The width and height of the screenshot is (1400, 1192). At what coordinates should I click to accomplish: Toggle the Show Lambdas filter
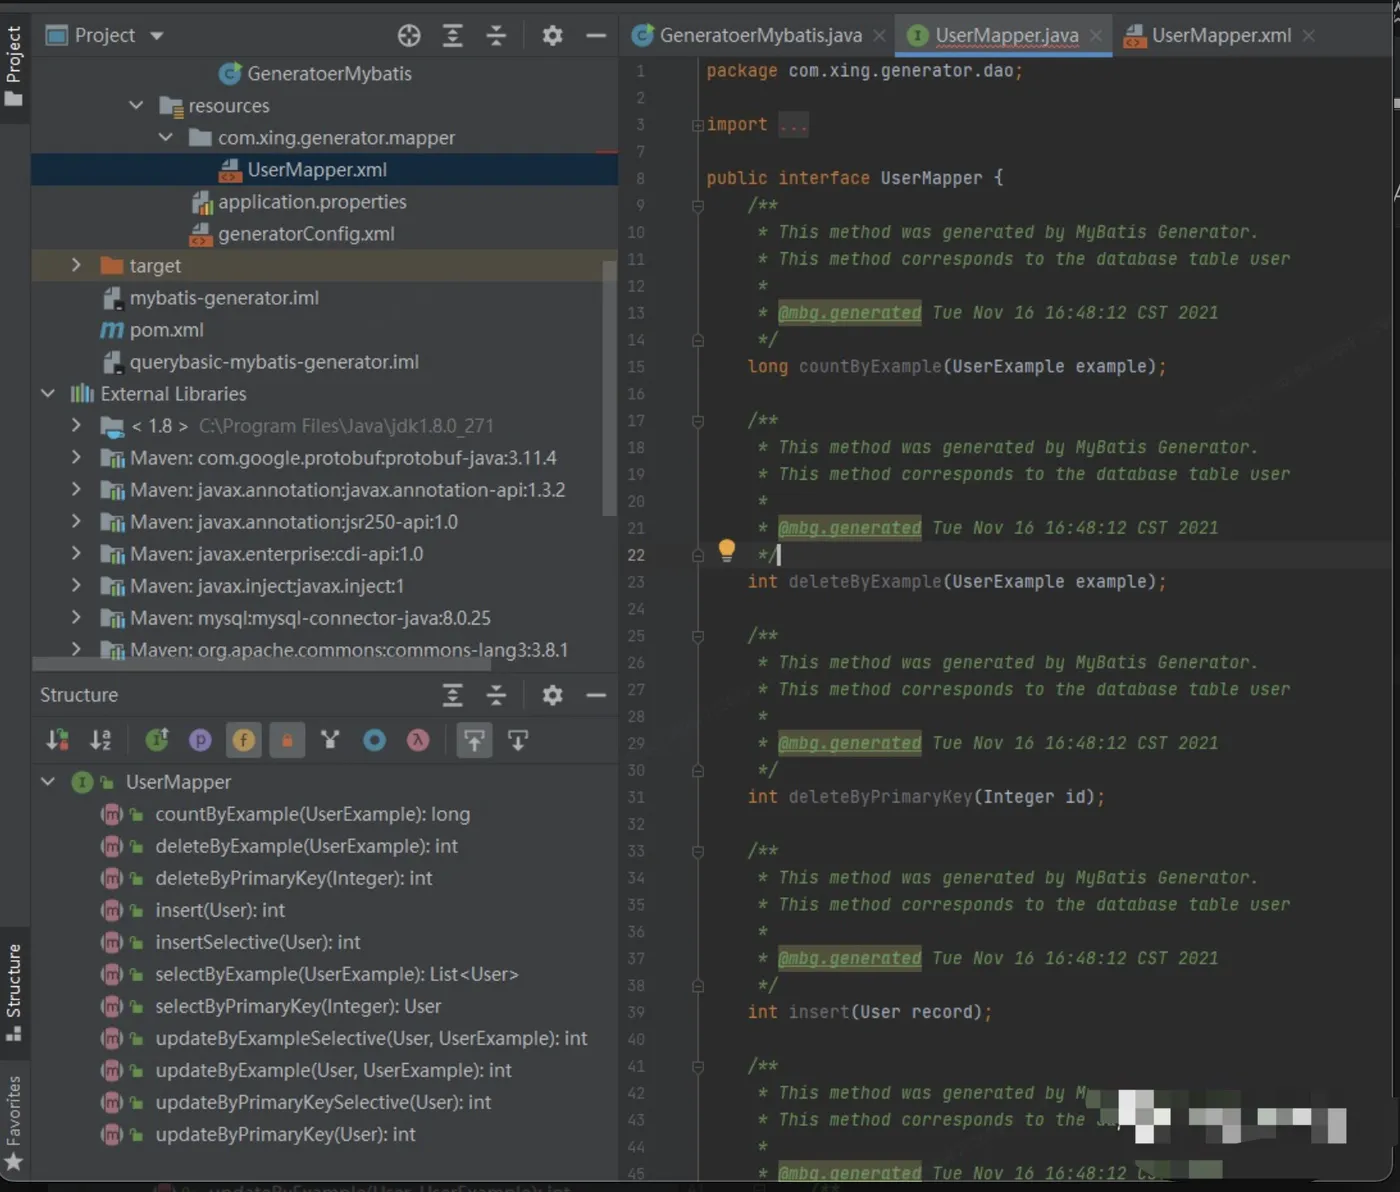point(418,740)
